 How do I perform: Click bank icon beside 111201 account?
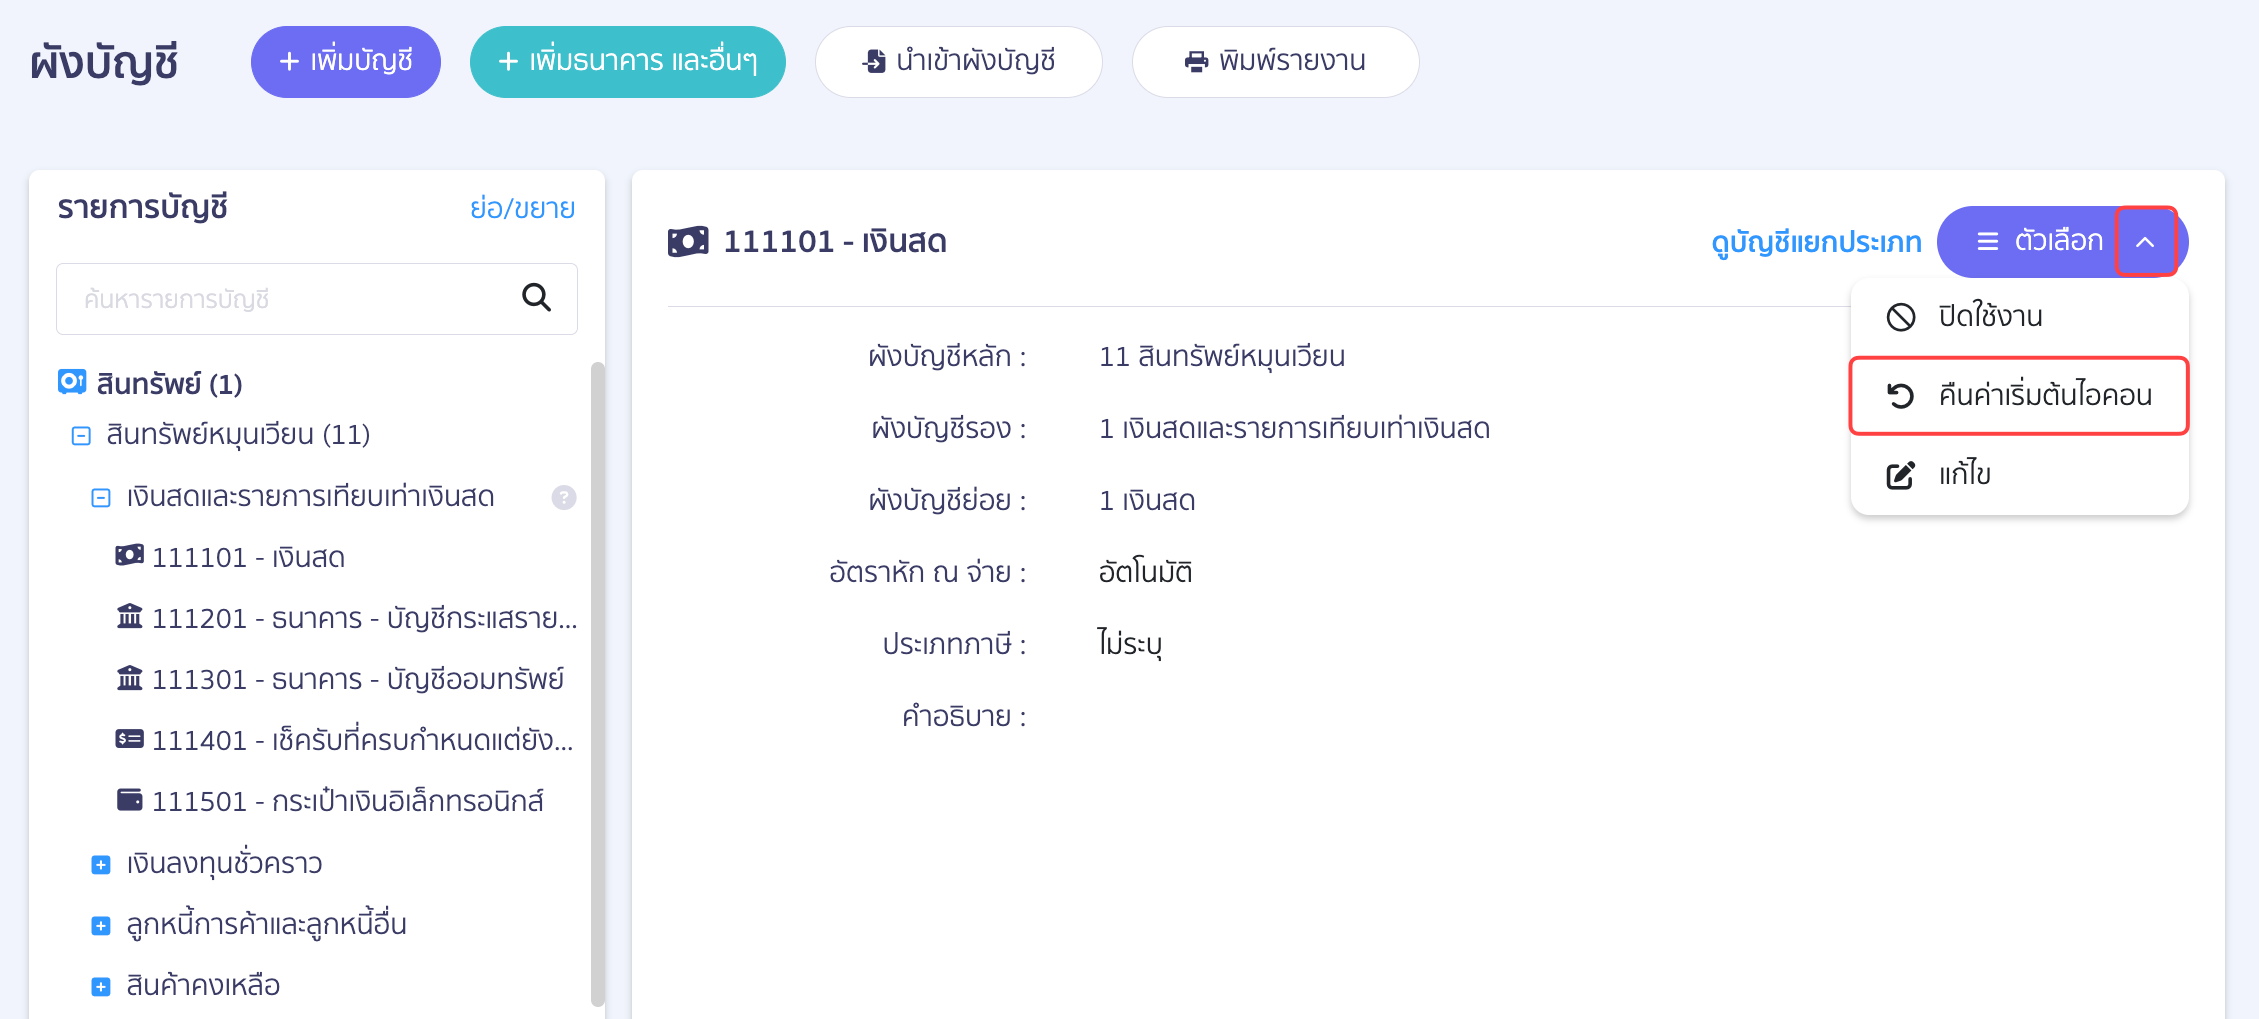[130, 616]
